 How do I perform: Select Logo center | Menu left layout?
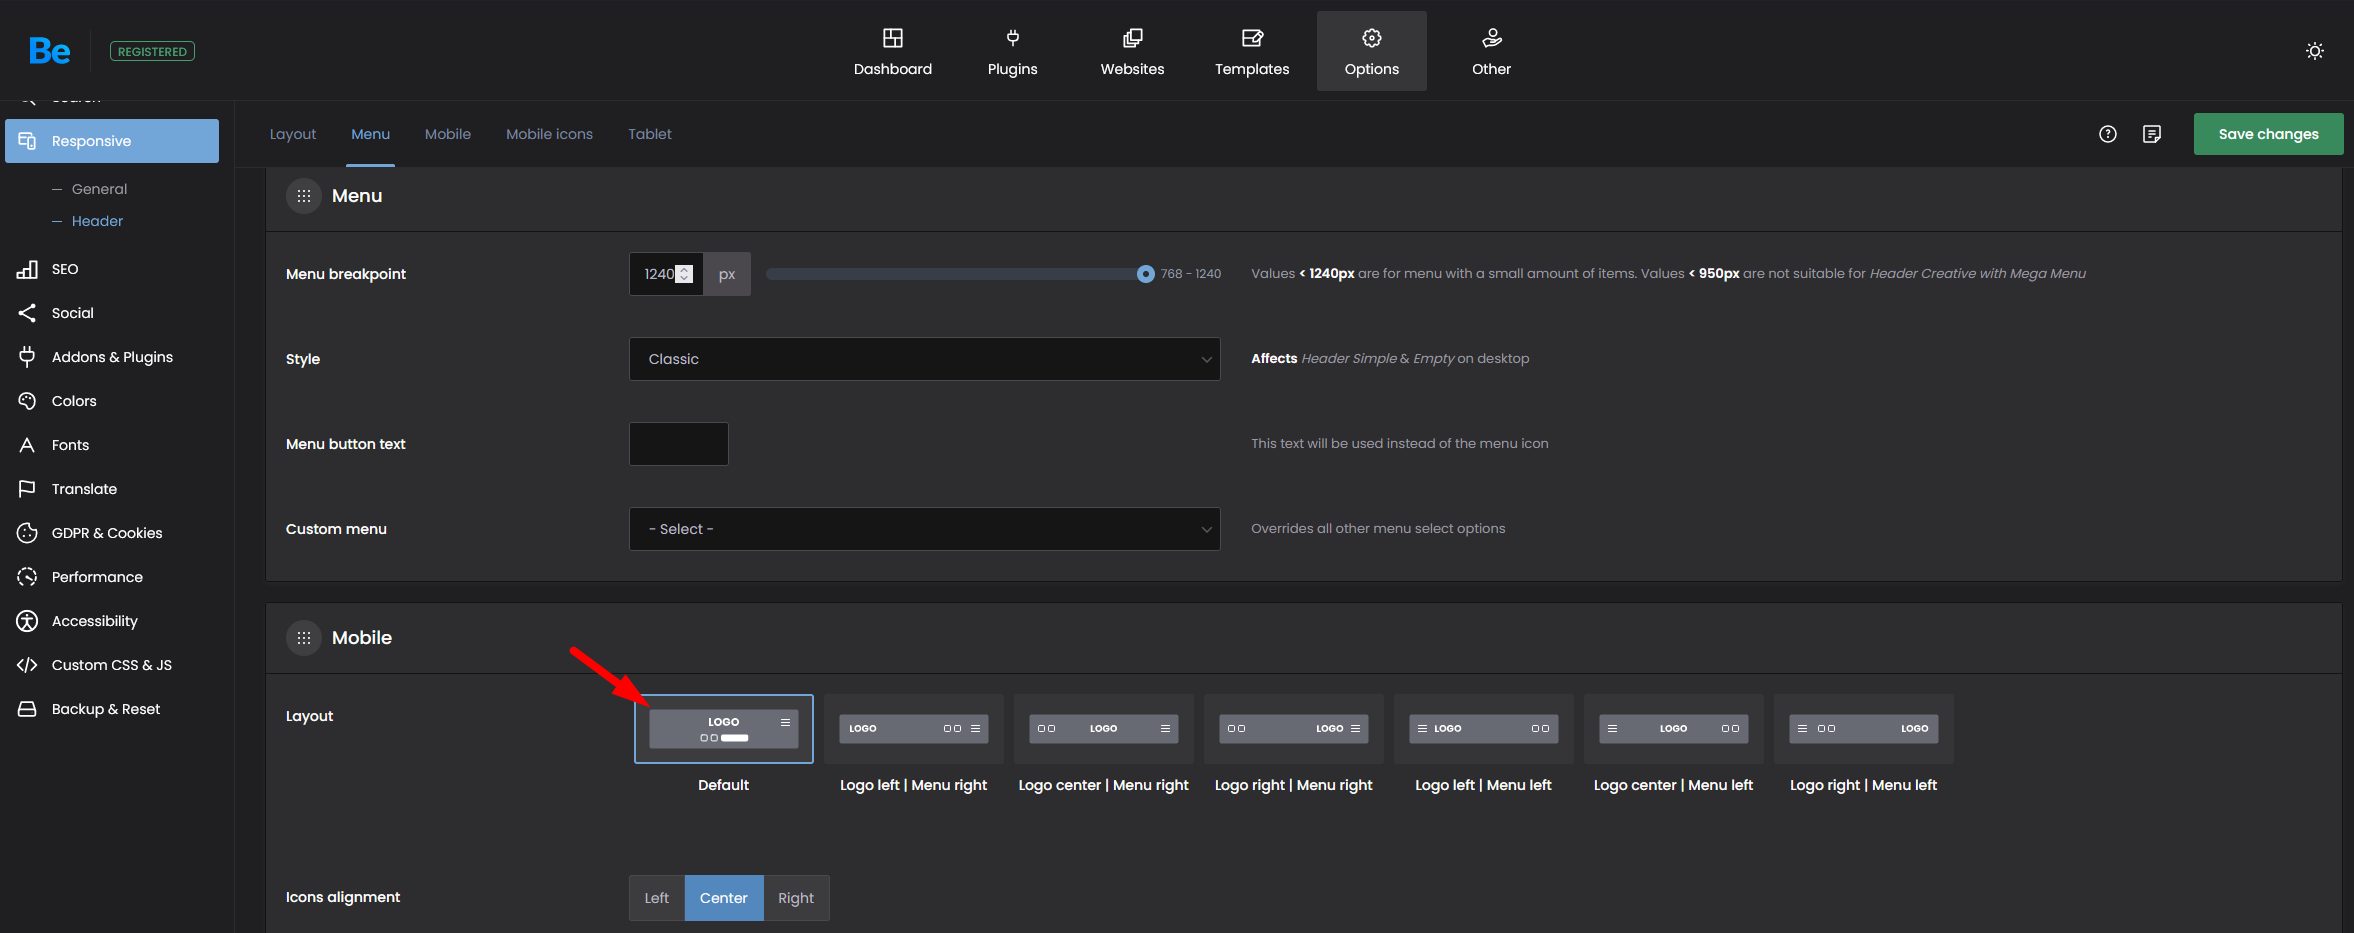click(1673, 729)
